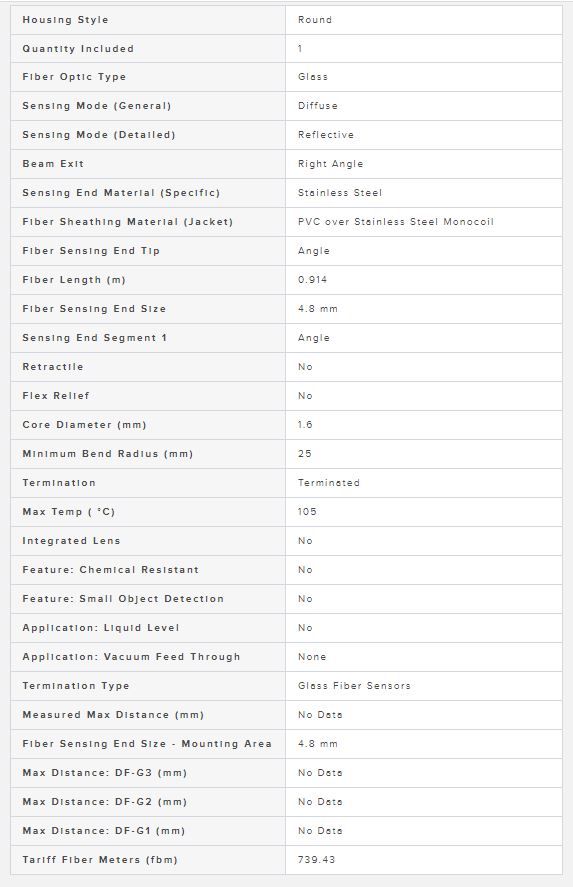The width and height of the screenshot is (573, 887).
Task: Click the Integrated Lens row label
Action: point(71,541)
